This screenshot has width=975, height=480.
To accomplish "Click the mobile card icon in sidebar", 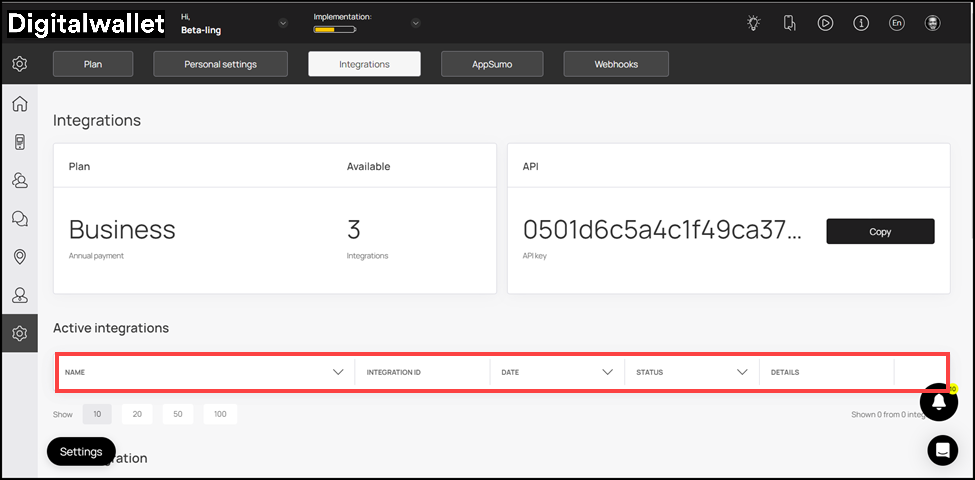I will tap(19, 142).
